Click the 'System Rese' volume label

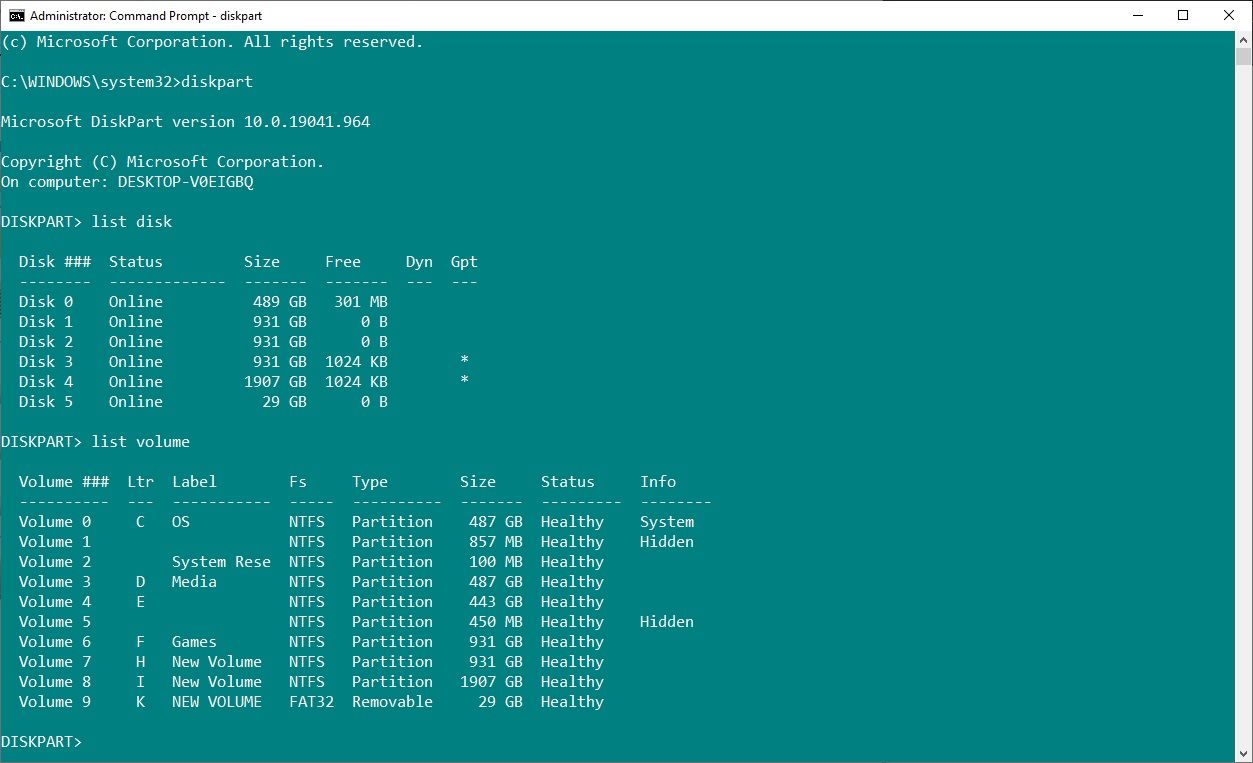(x=221, y=562)
